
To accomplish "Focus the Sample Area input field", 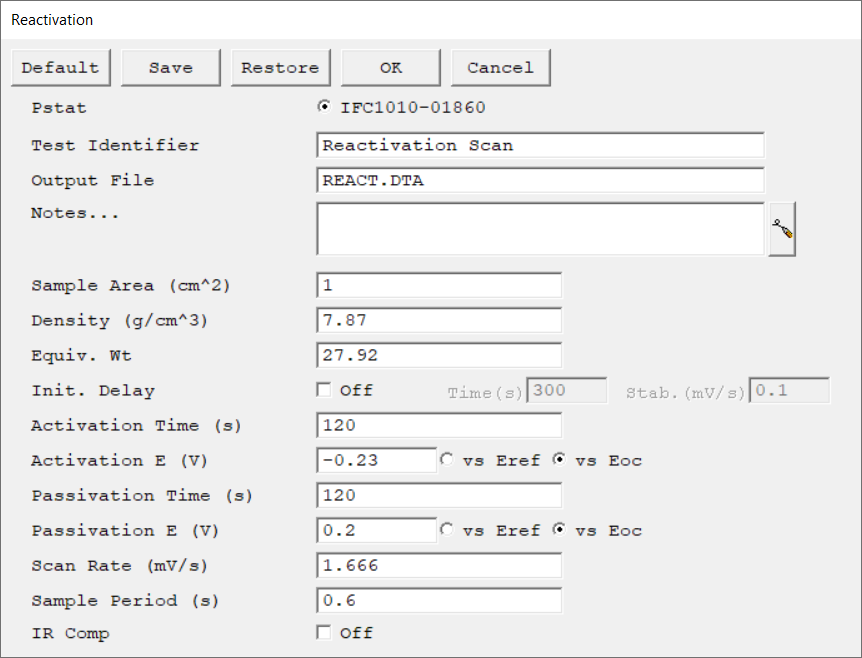I will tap(439, 285).
